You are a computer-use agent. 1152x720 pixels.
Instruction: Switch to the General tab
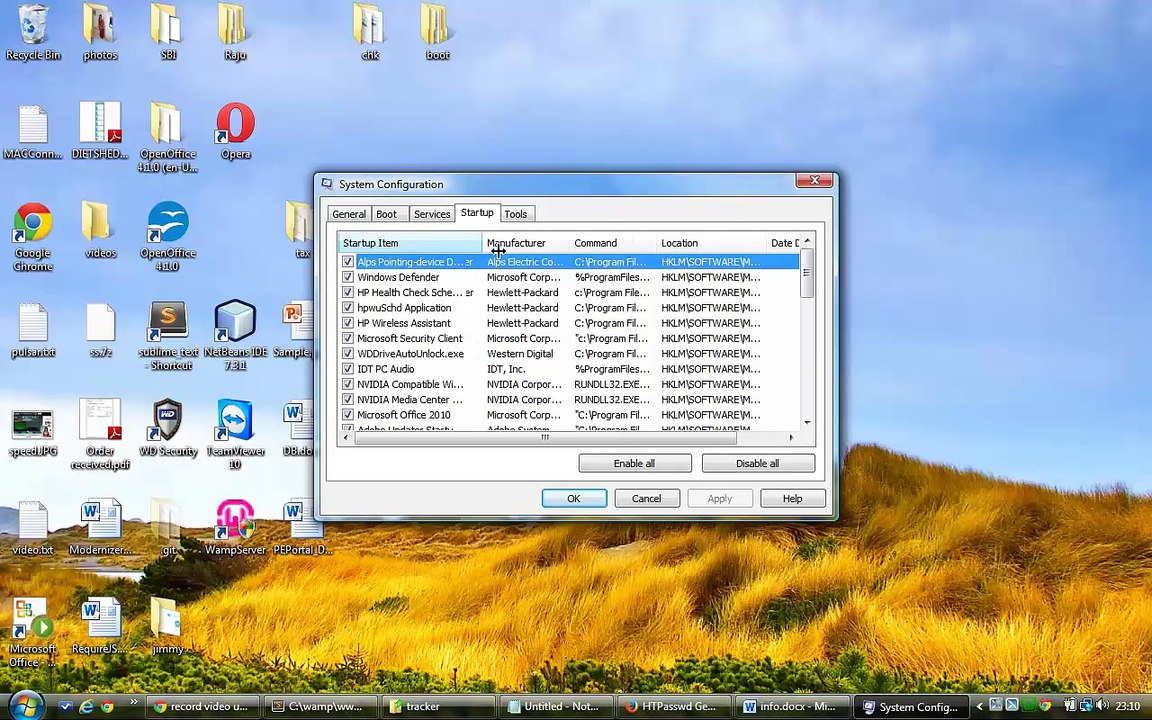point(349,214)
